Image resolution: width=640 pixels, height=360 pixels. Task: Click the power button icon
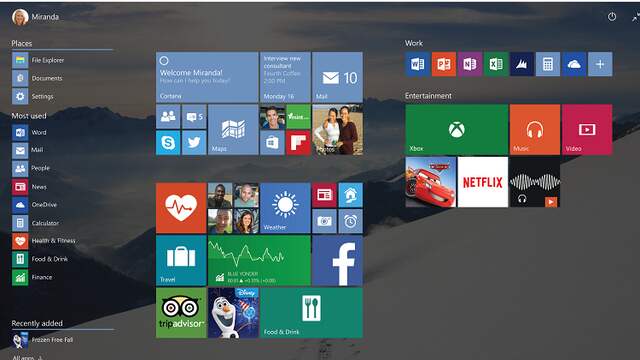tap(611, 17)
